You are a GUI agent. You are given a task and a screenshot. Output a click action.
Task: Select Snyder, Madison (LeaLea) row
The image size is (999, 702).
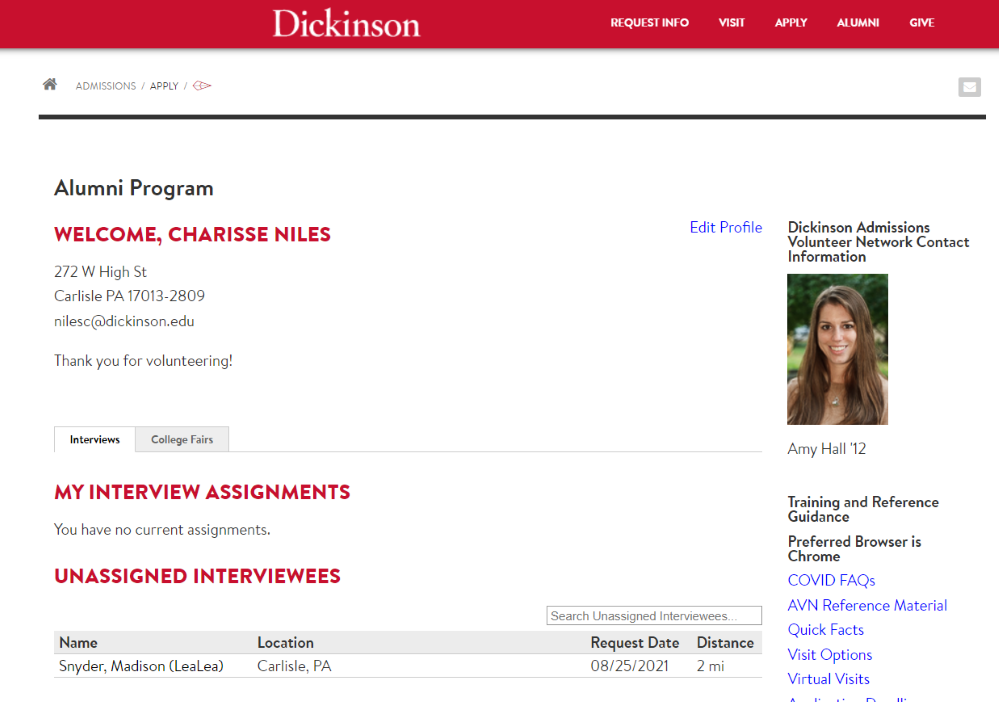pyautogui.click(x=408, y=666)
